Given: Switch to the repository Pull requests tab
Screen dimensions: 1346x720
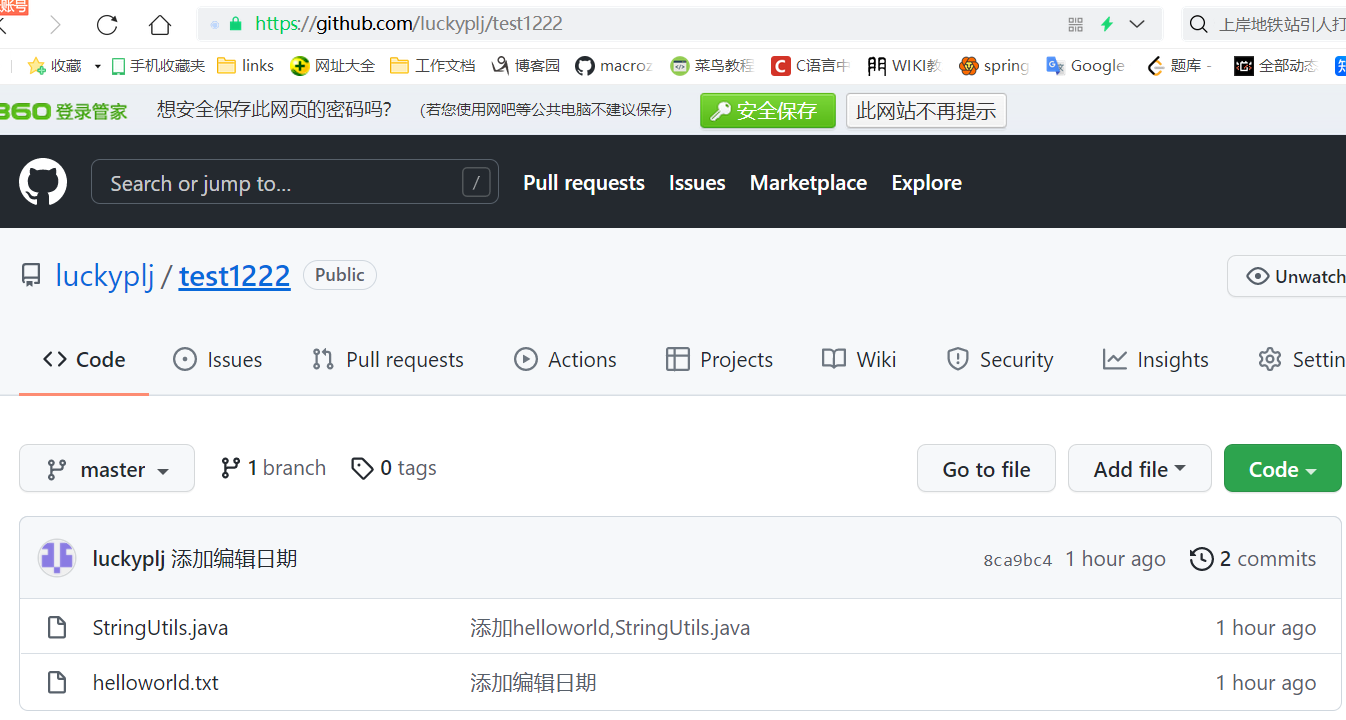Looking at the screenshot, I should point(388,360).
